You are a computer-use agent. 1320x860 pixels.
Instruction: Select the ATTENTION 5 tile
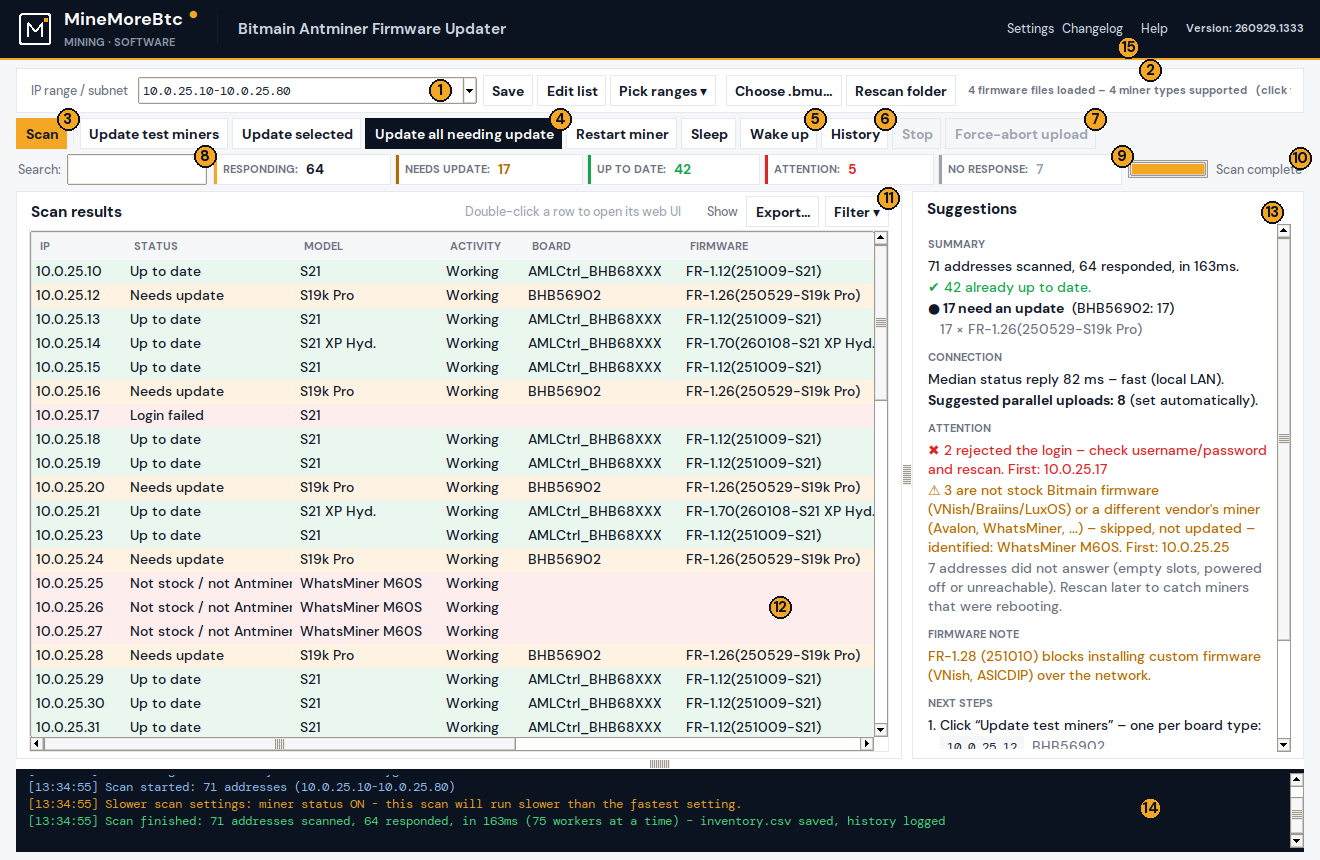[849, 169]
